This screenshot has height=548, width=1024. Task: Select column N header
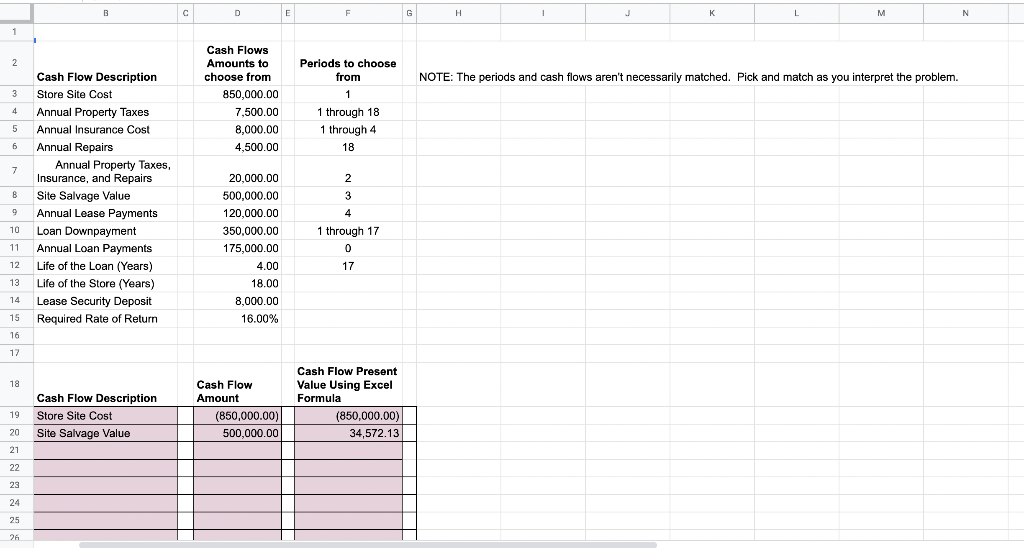pos(966,12)
